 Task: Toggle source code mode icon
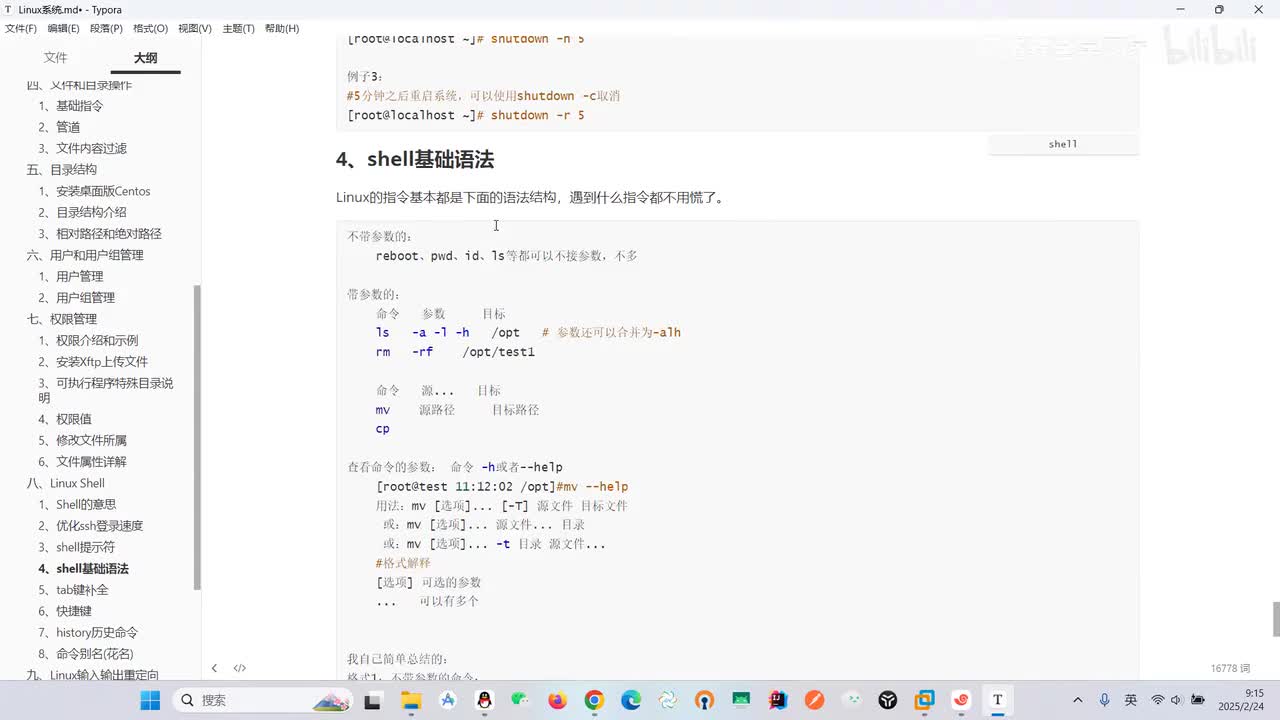pyautogui.click(x=240, y=668)
